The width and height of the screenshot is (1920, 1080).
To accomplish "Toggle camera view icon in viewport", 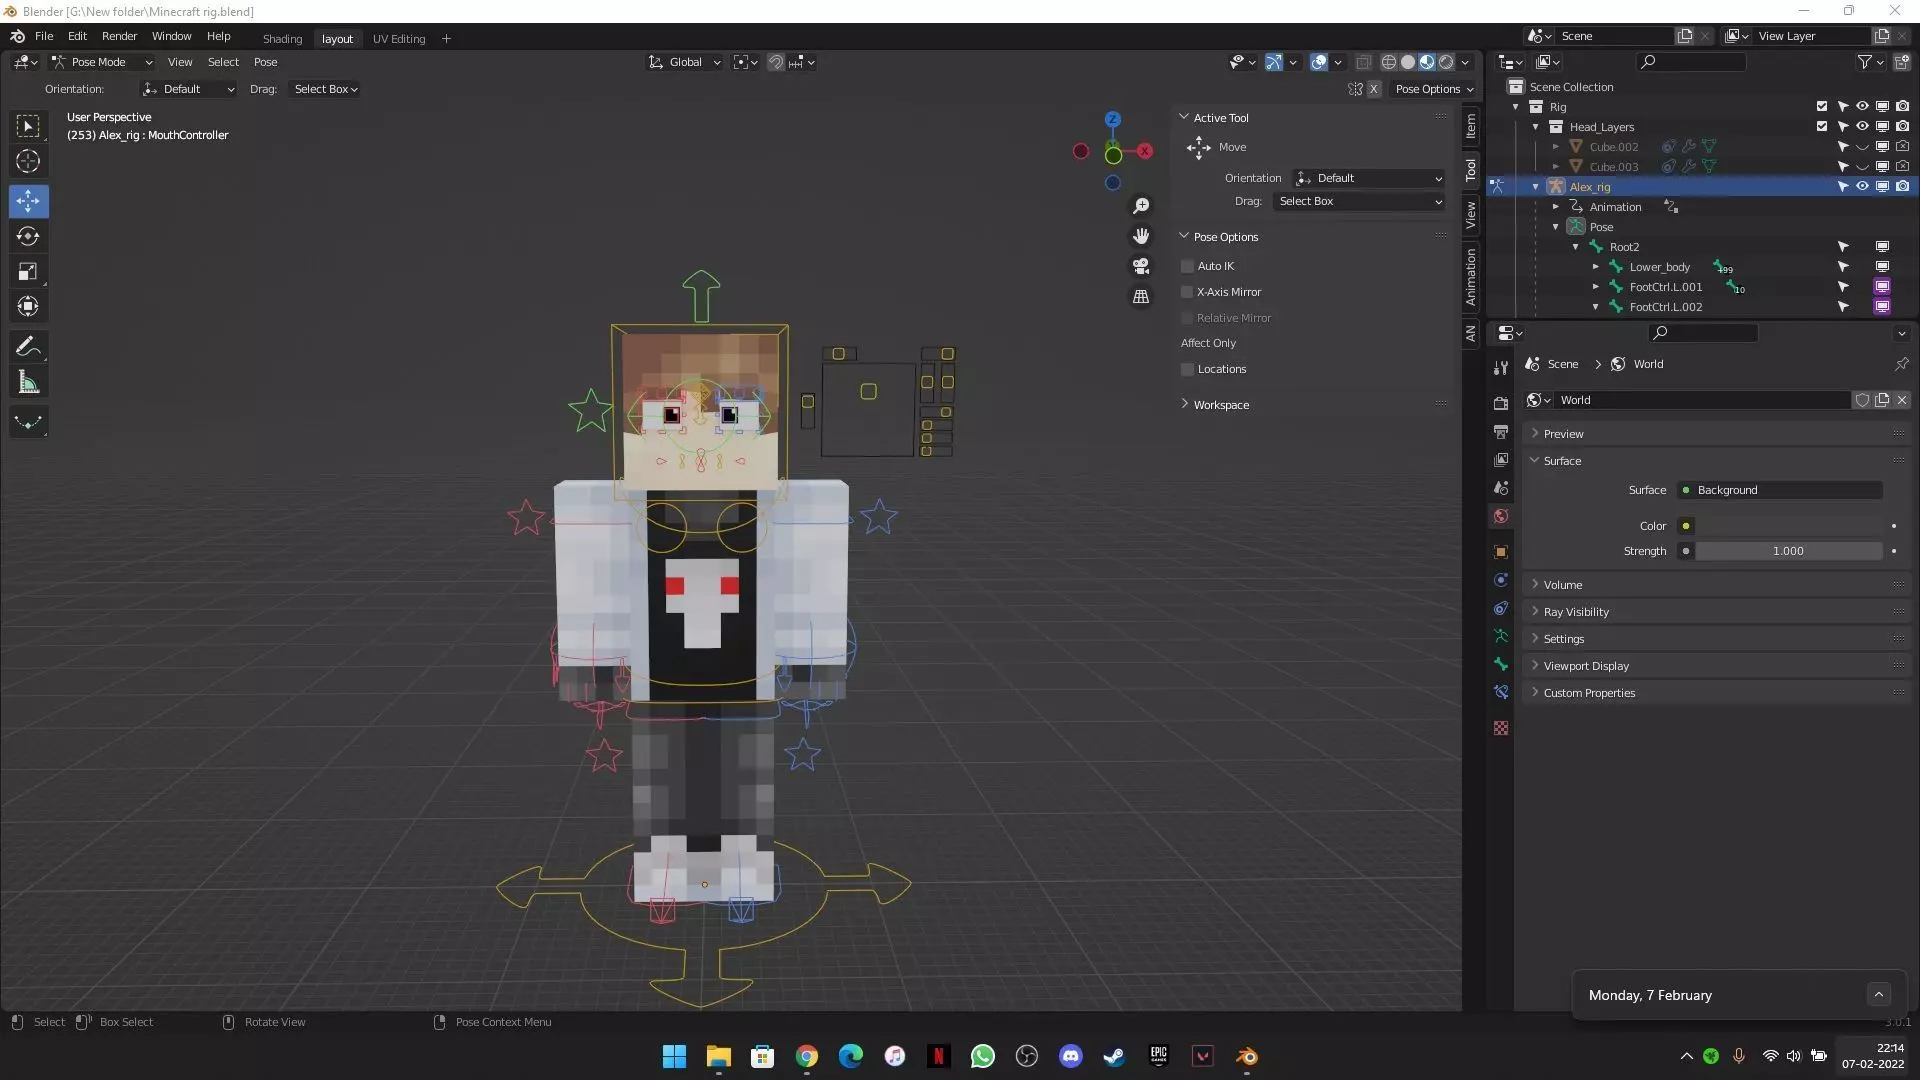I will (x=1140, y=266).
